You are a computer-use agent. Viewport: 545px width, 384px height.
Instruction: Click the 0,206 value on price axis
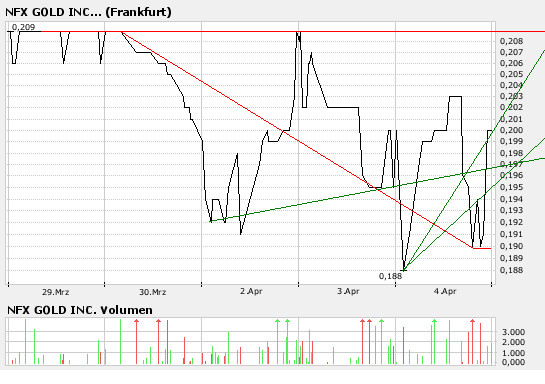[511, 63]
